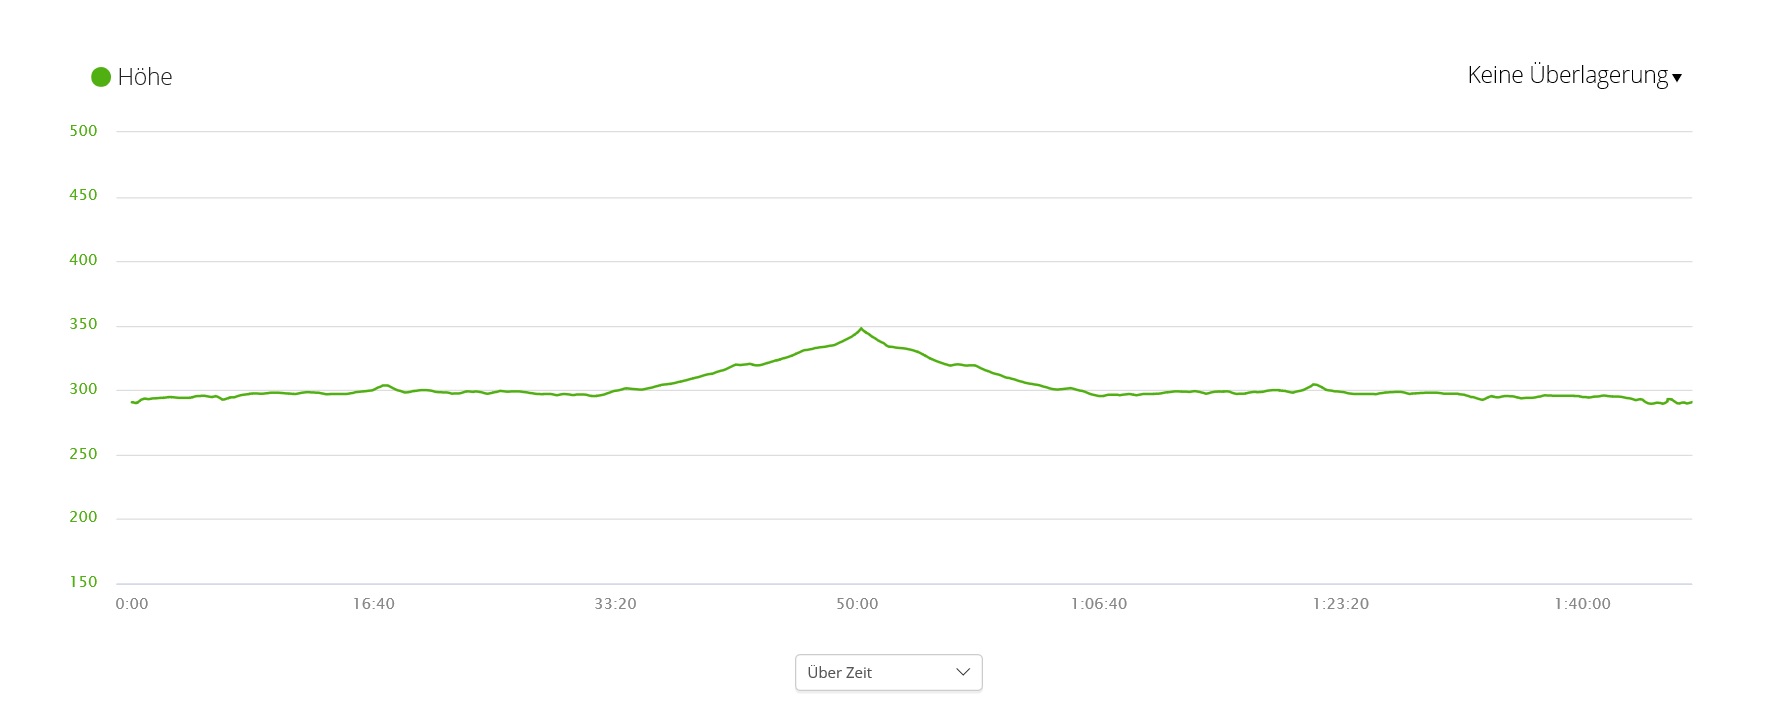1775x727 pixels.
Task: Click the 350 elevation axis label
Action: coord(83,324)
